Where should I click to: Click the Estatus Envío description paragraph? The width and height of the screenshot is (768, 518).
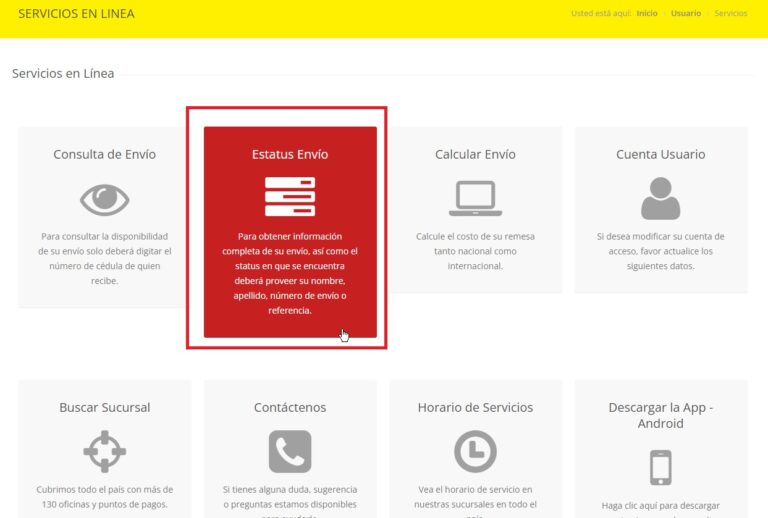pyautogui.click(x=290, y=273)
